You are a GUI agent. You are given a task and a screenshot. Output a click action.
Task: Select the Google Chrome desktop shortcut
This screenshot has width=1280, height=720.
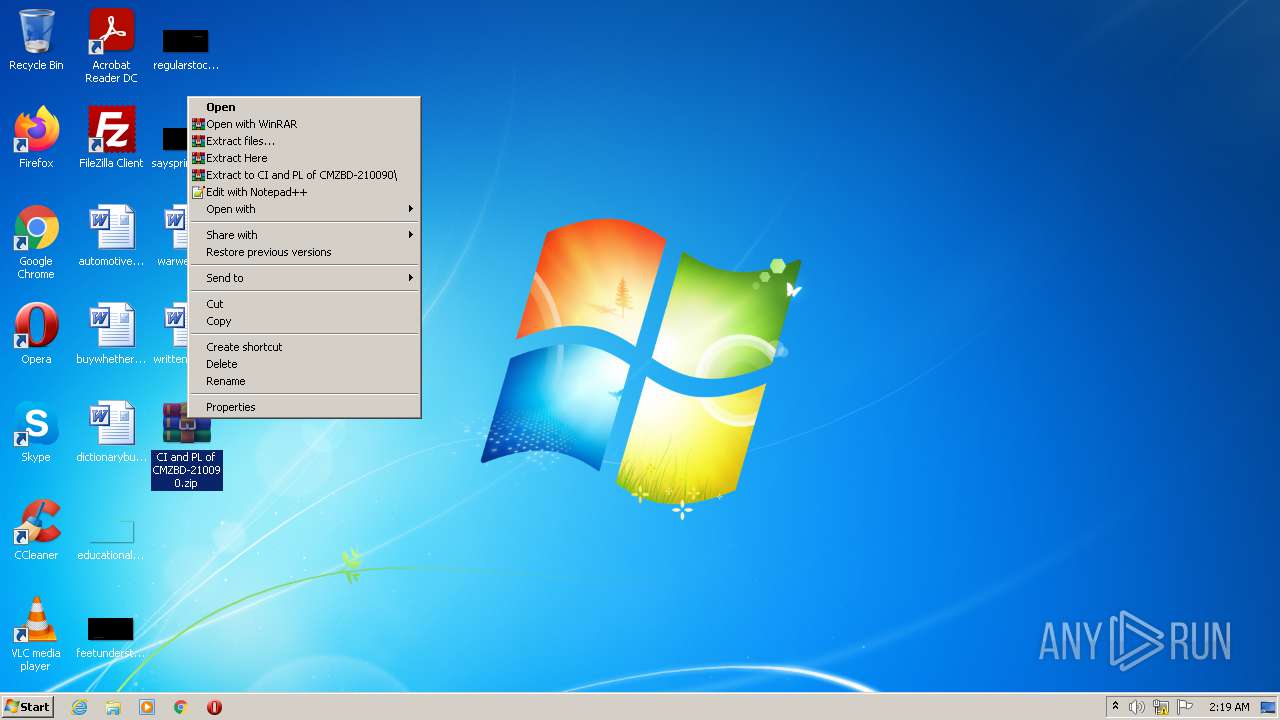click(36, 242)
